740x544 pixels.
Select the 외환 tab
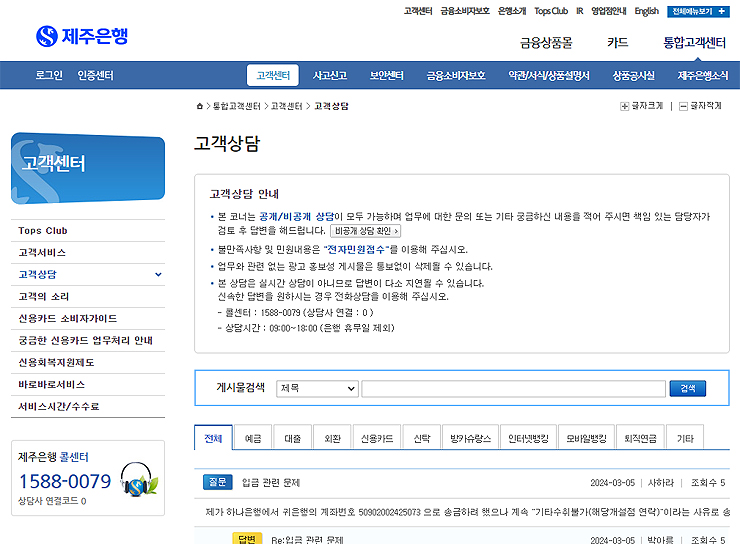click(332, 438)
